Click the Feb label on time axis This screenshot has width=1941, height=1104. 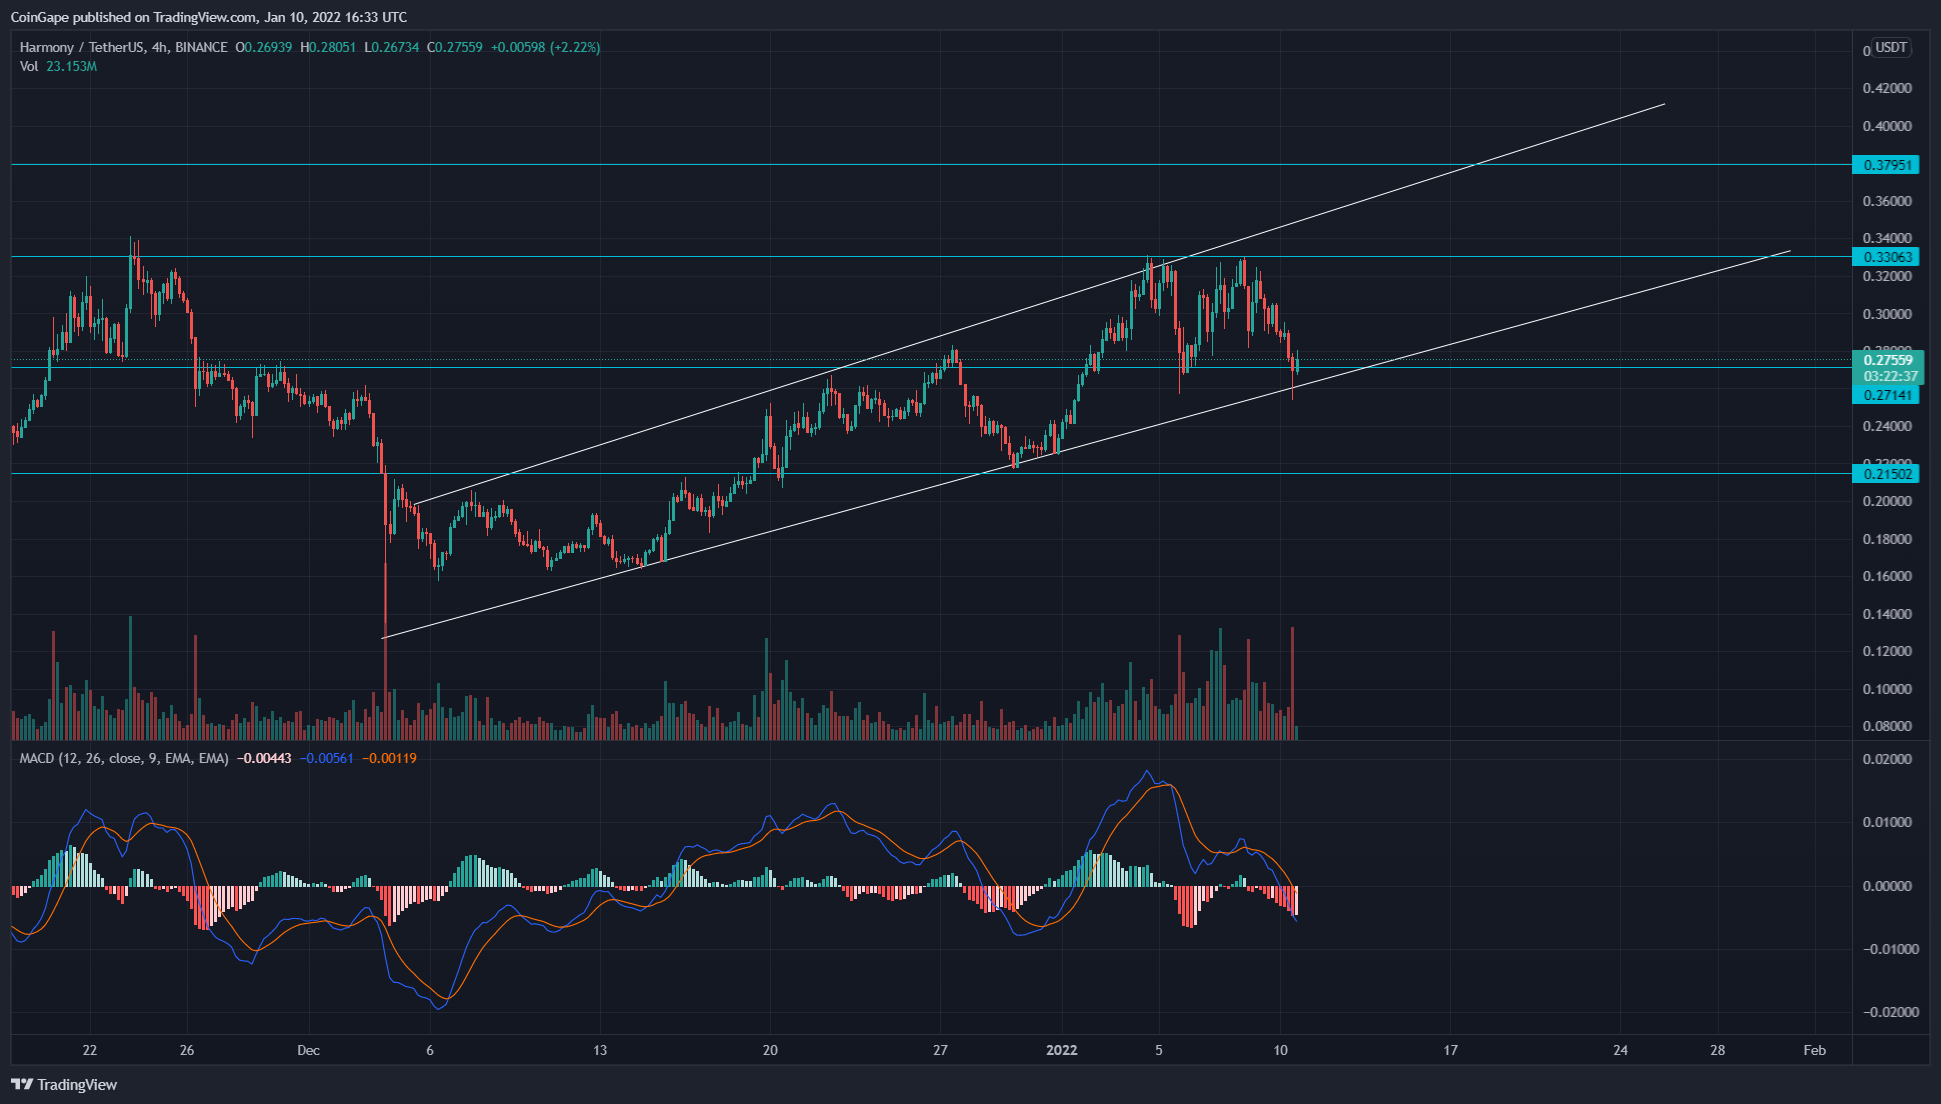(1814, 1050)
